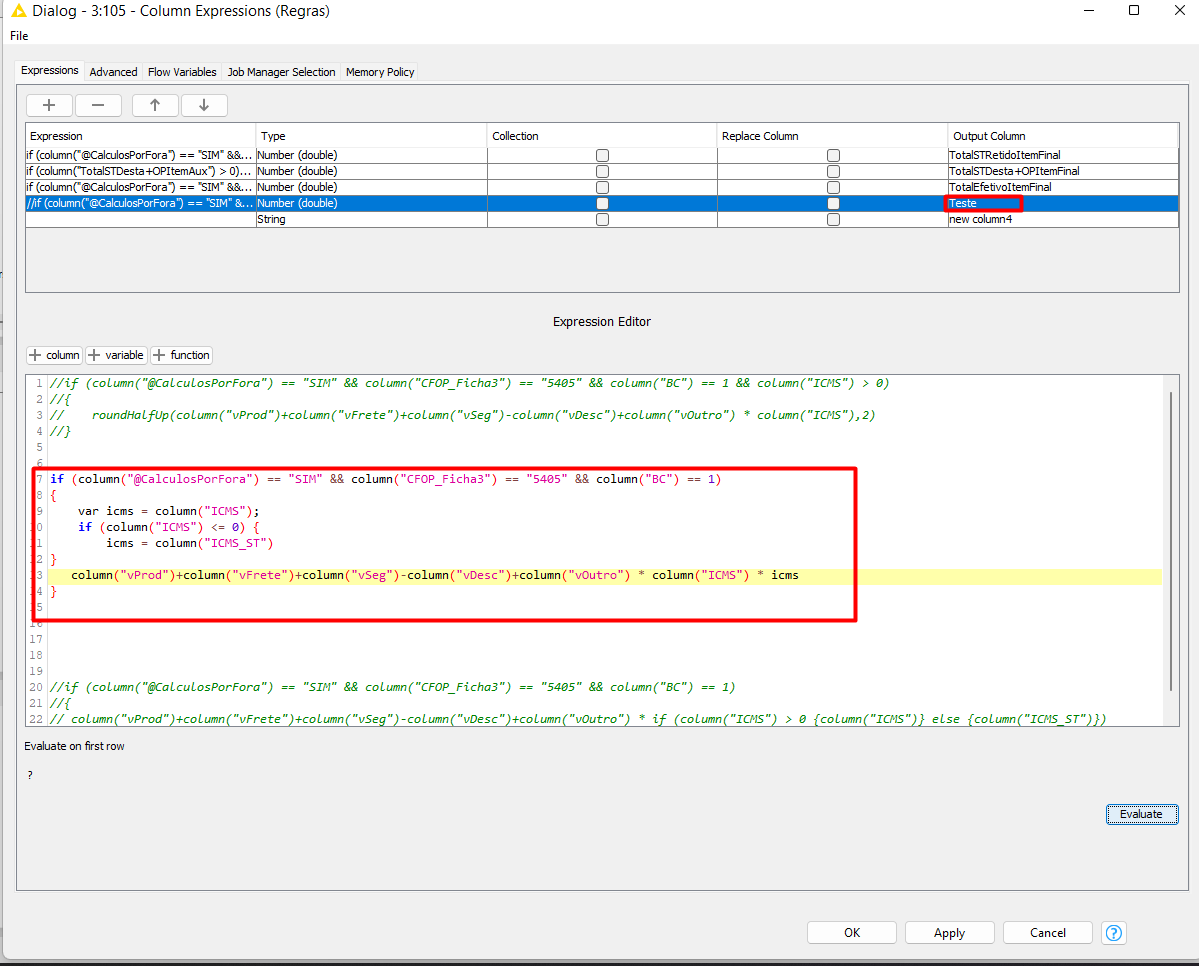Viewport: 1199px width, 966px height.
Task: Select expression for TotalSTRetidoItemFinal row
Action: pyautogui.click(x=141, y=155)
